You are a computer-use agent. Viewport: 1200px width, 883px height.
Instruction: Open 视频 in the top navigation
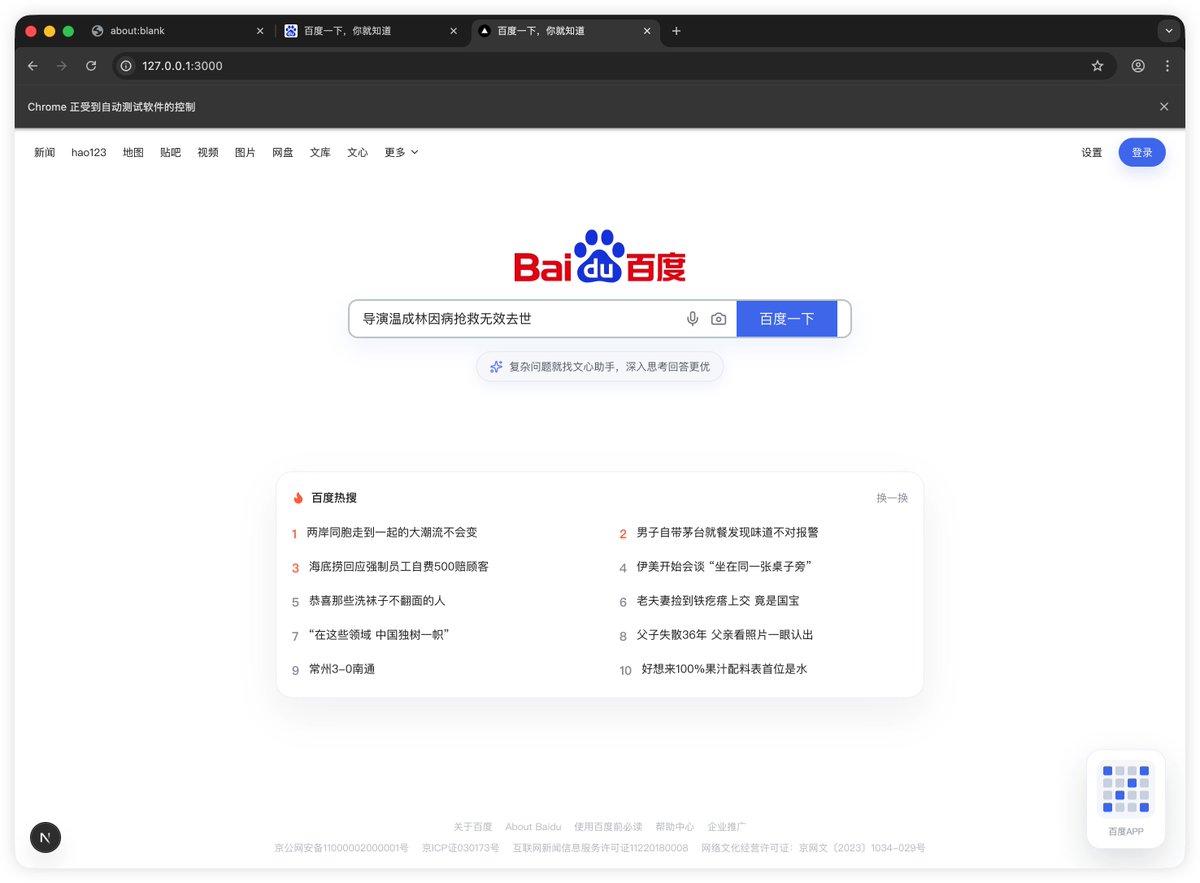click(x=208, y=153)
